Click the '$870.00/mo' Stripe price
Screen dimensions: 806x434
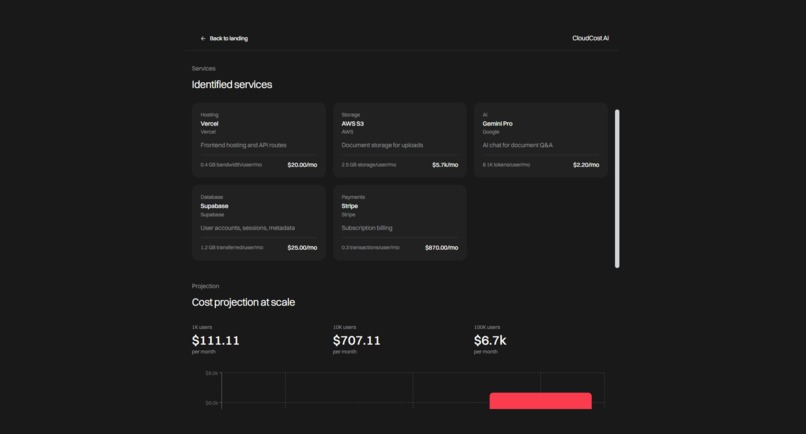(x=442, y=248)
